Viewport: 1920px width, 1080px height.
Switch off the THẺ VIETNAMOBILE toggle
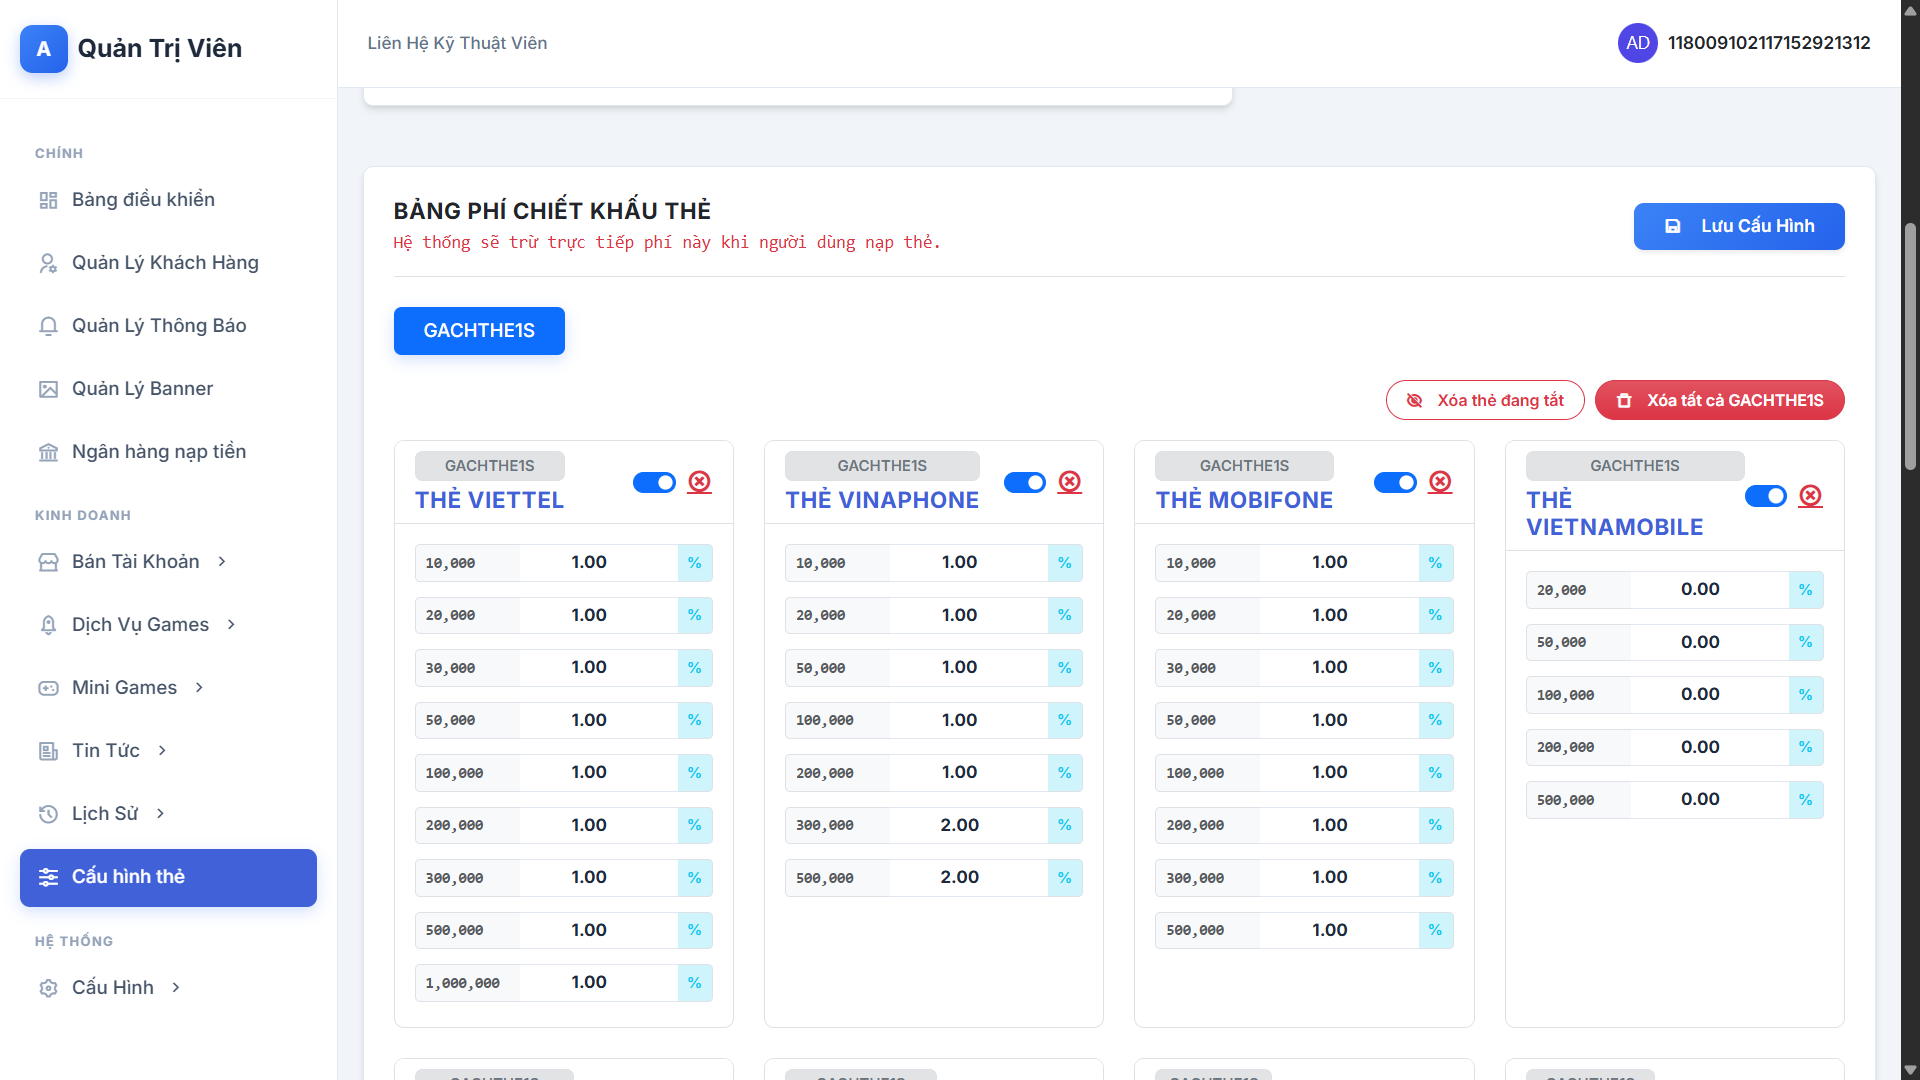1765,496
